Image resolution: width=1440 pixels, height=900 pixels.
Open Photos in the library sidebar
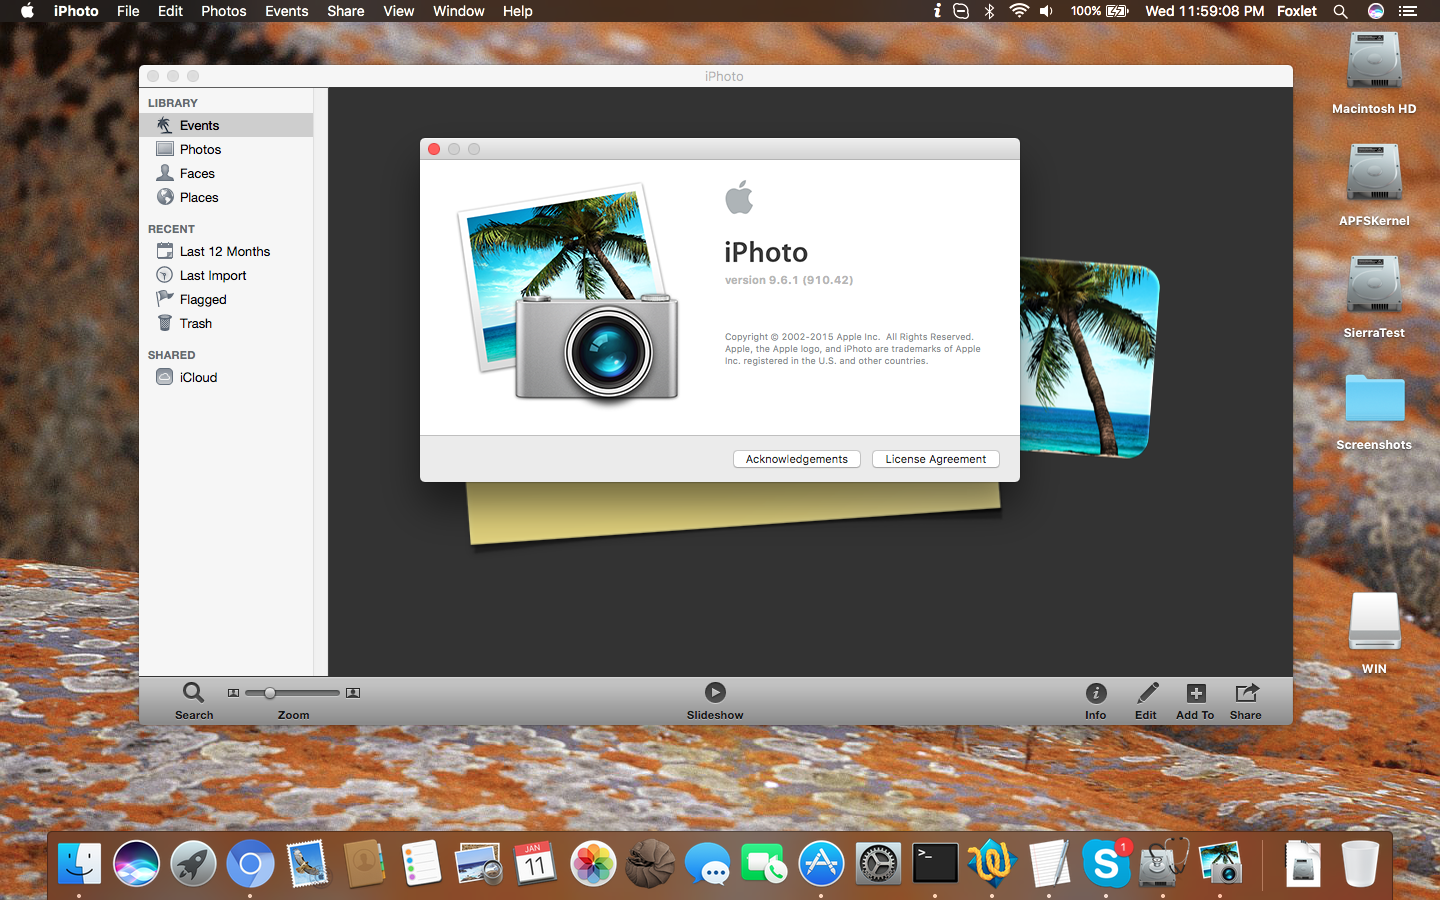(x=226, y=149)
